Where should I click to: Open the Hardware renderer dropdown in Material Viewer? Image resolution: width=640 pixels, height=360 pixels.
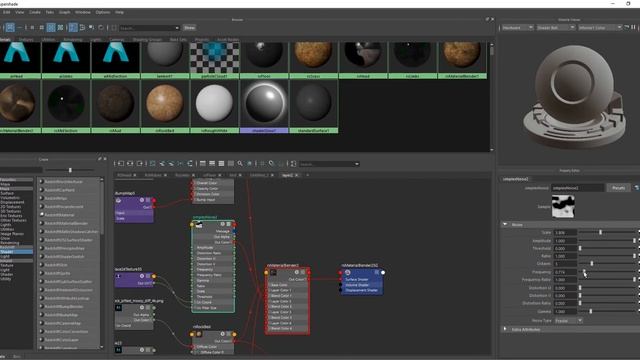pyautogui.click(x=517, y=27)
